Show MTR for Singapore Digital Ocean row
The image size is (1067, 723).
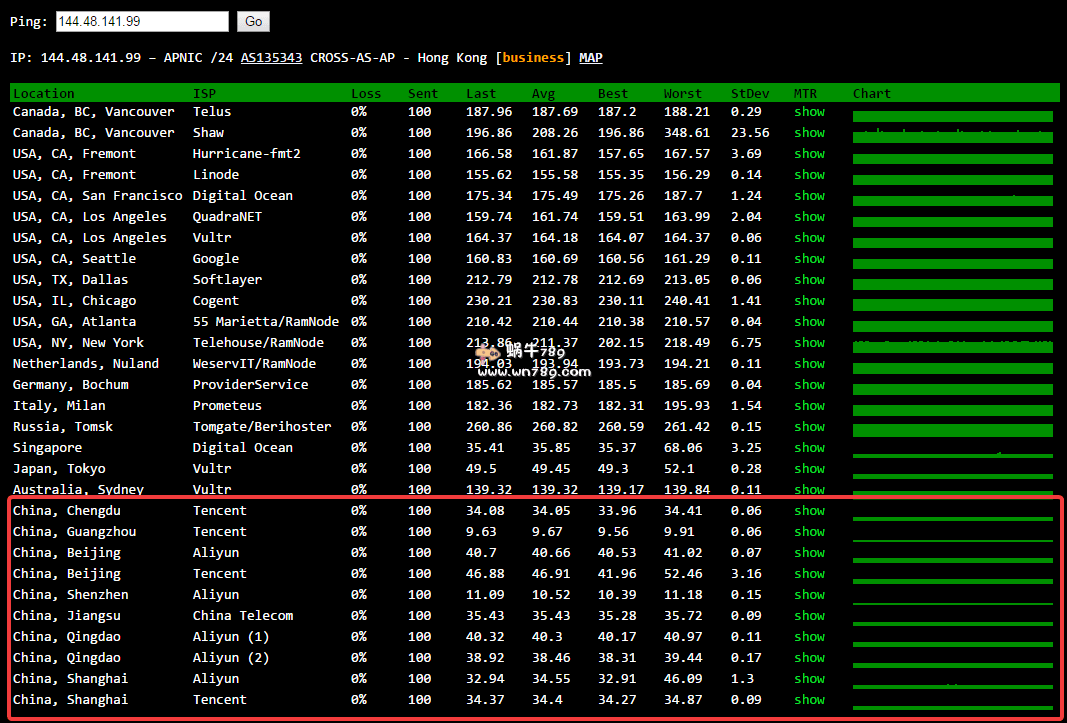[809, 448]
